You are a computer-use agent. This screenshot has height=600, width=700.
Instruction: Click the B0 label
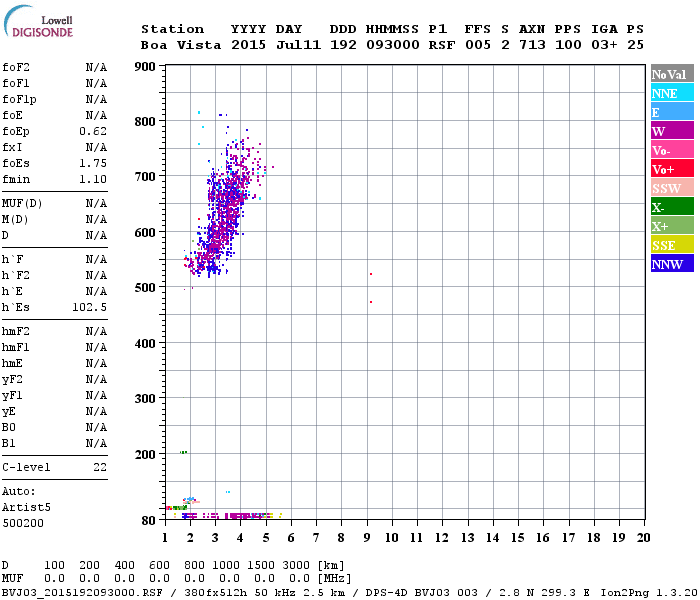coord(9,427)
